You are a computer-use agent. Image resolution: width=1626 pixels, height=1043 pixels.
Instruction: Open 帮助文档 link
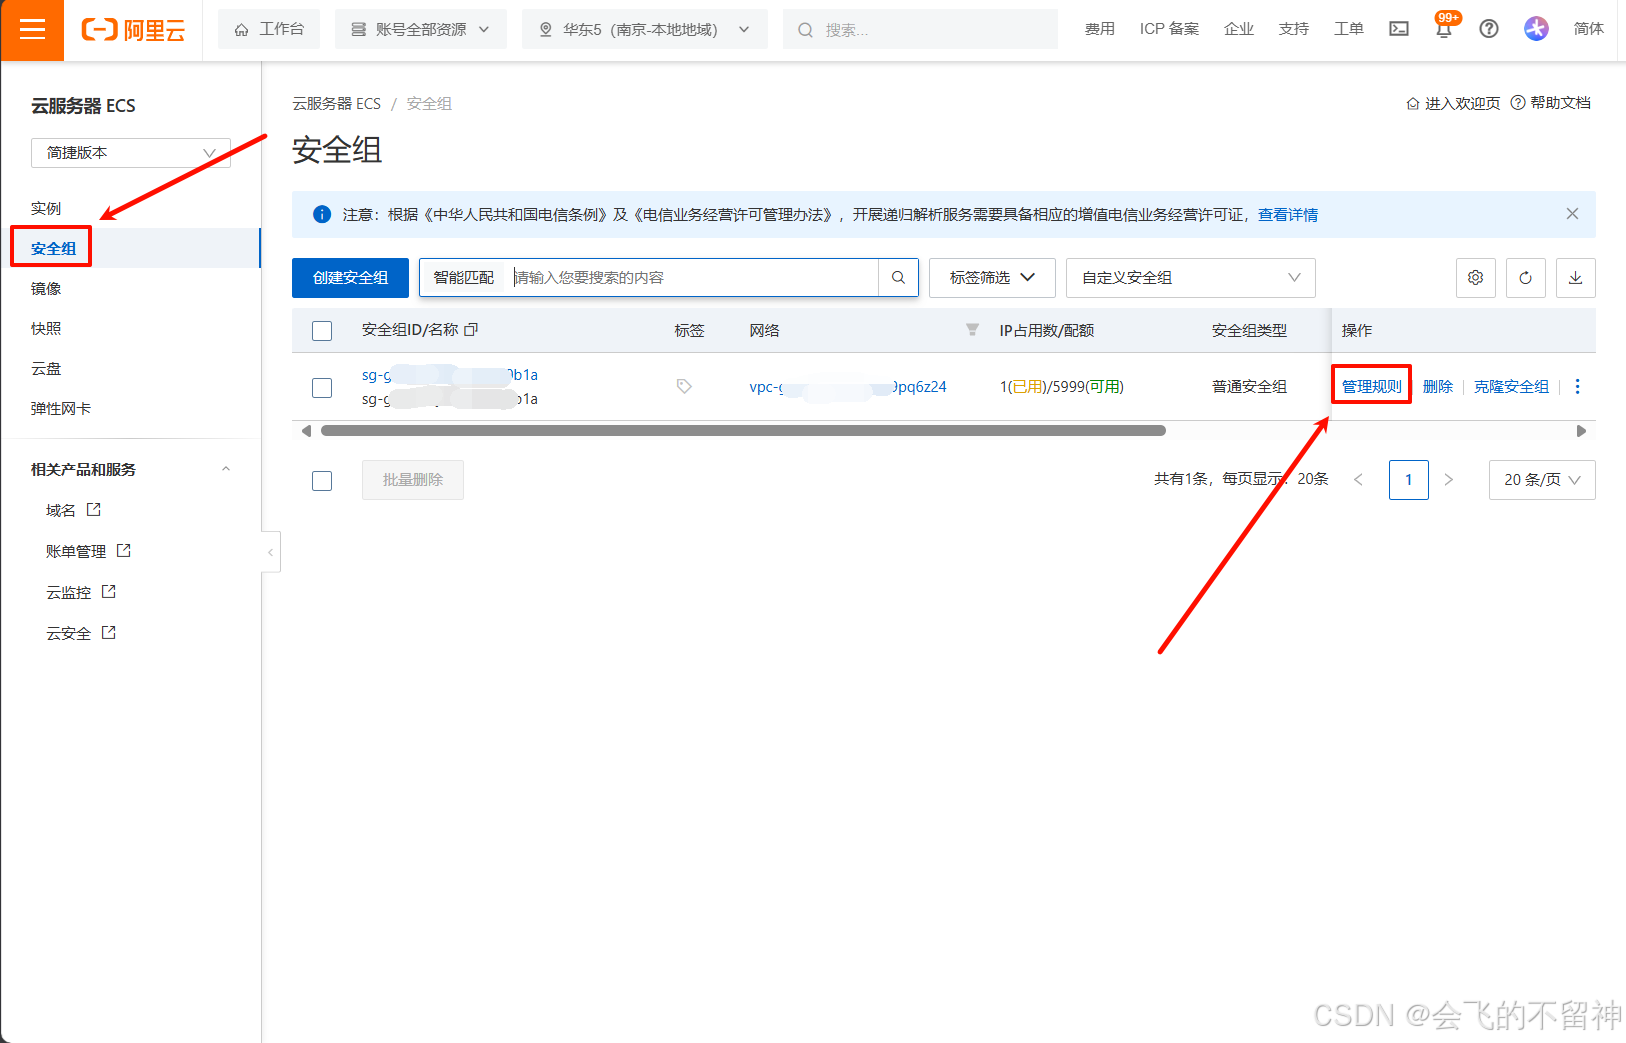pyautogui.click(x=1551, y=103)
